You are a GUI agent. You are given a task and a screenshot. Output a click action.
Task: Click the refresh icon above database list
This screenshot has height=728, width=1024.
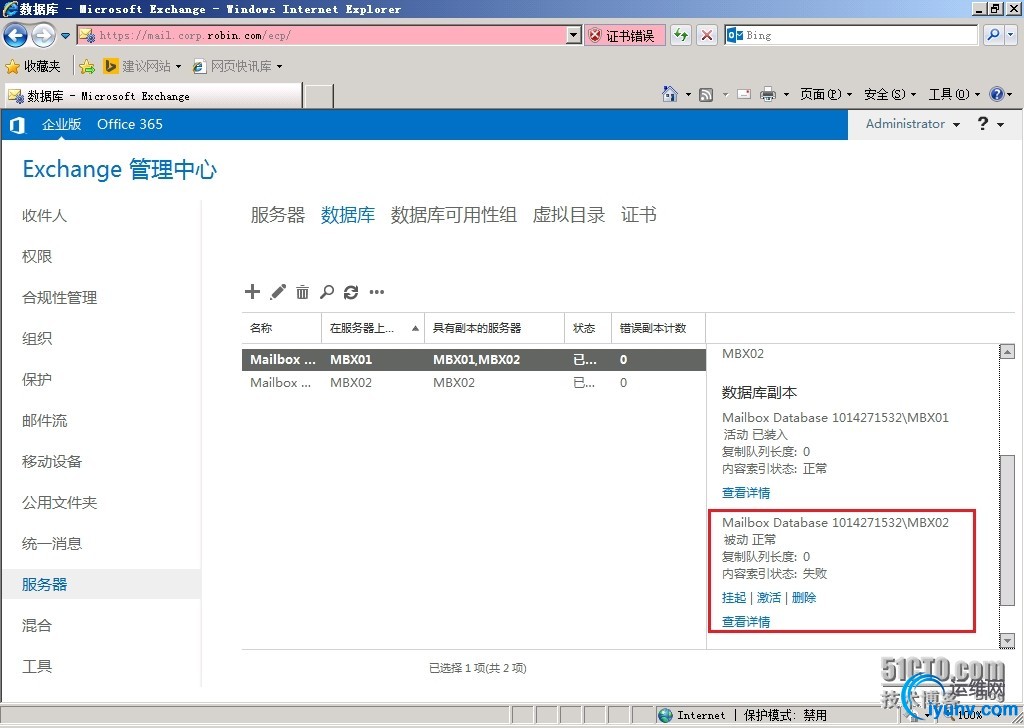[x=351, y=292]
